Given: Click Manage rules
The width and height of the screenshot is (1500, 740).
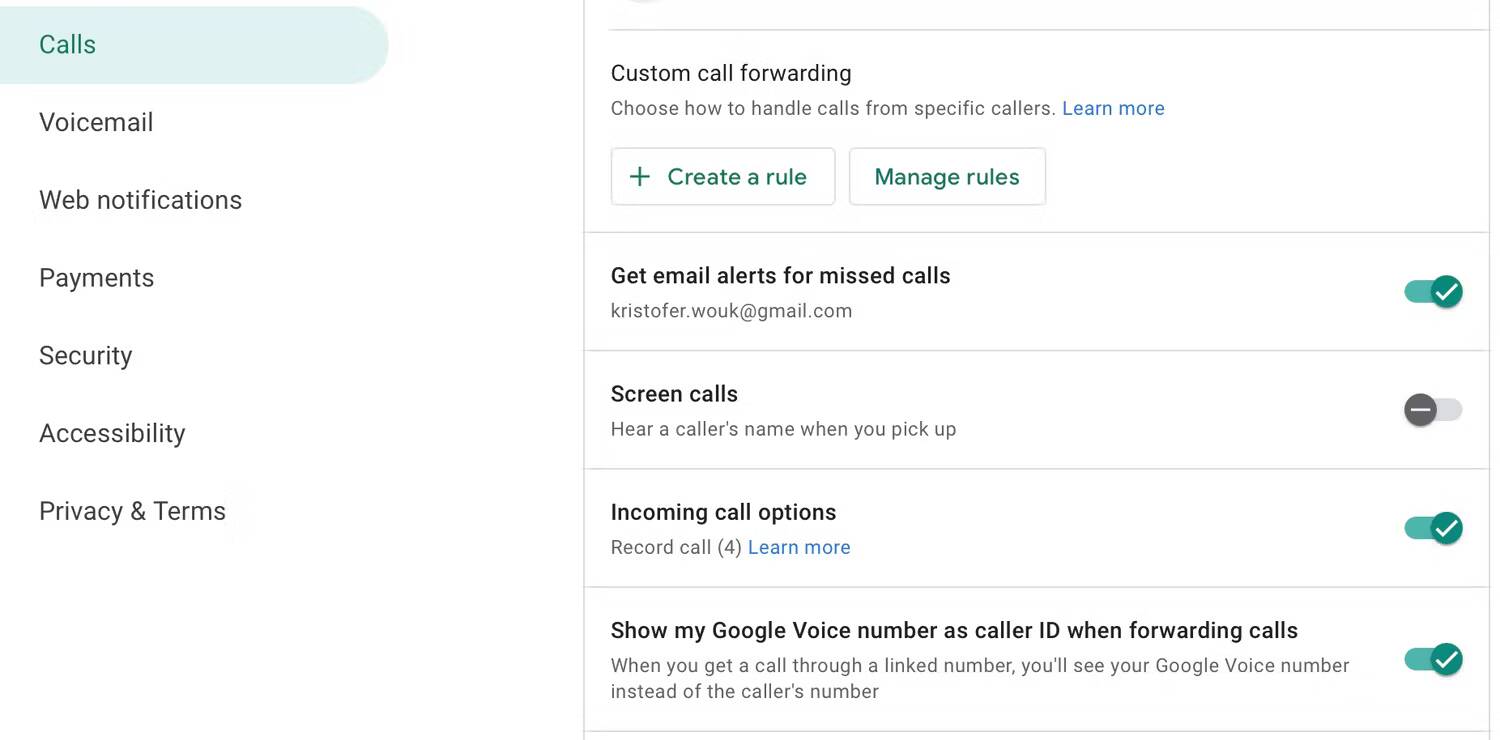Looking at the screenshot, I should tap(946, 176).
